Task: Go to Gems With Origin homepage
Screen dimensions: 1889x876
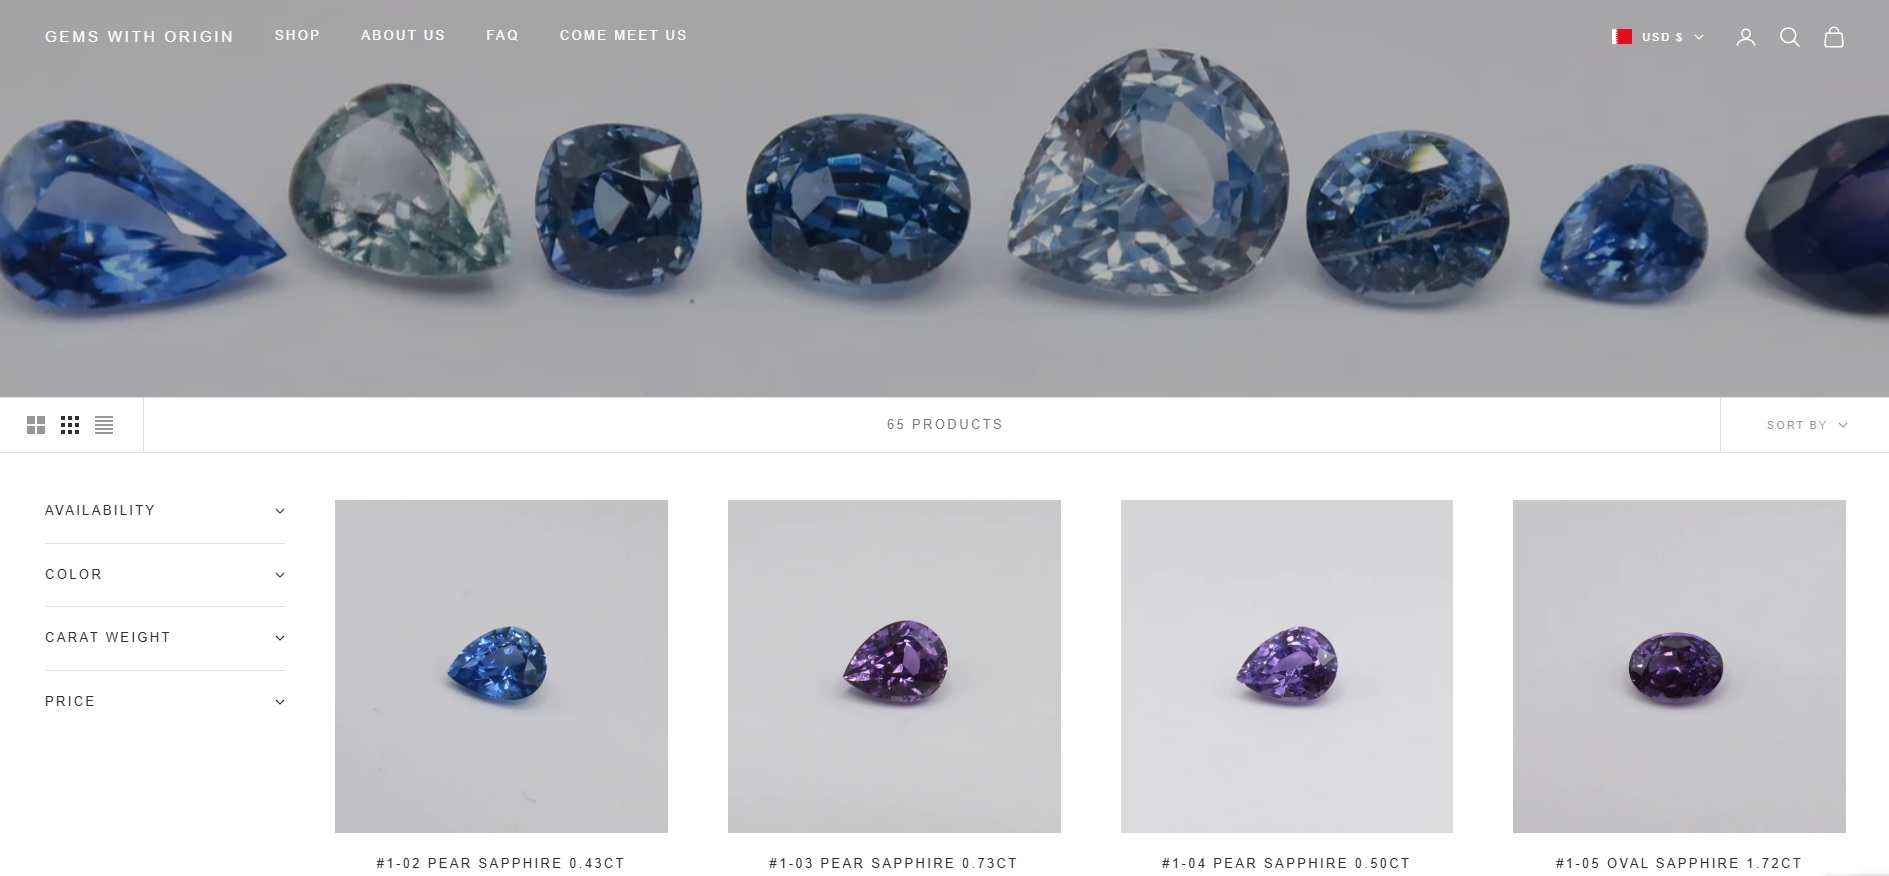Action: coord(139,36)
